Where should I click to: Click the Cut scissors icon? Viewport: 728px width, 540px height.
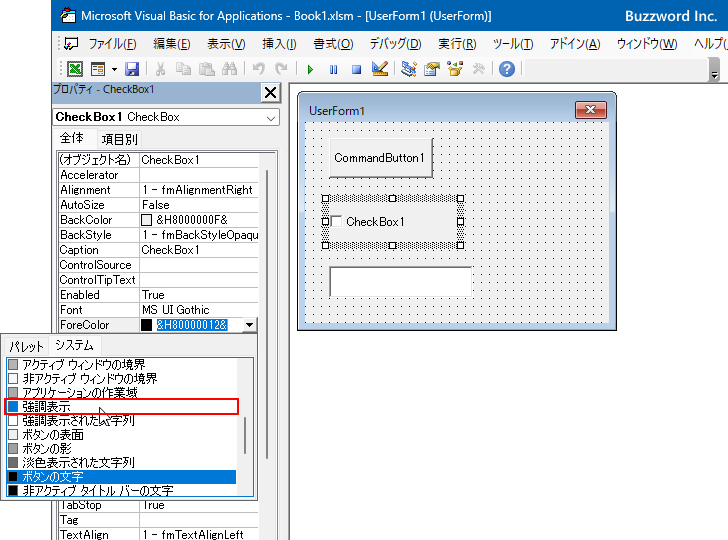pos(161,69)
